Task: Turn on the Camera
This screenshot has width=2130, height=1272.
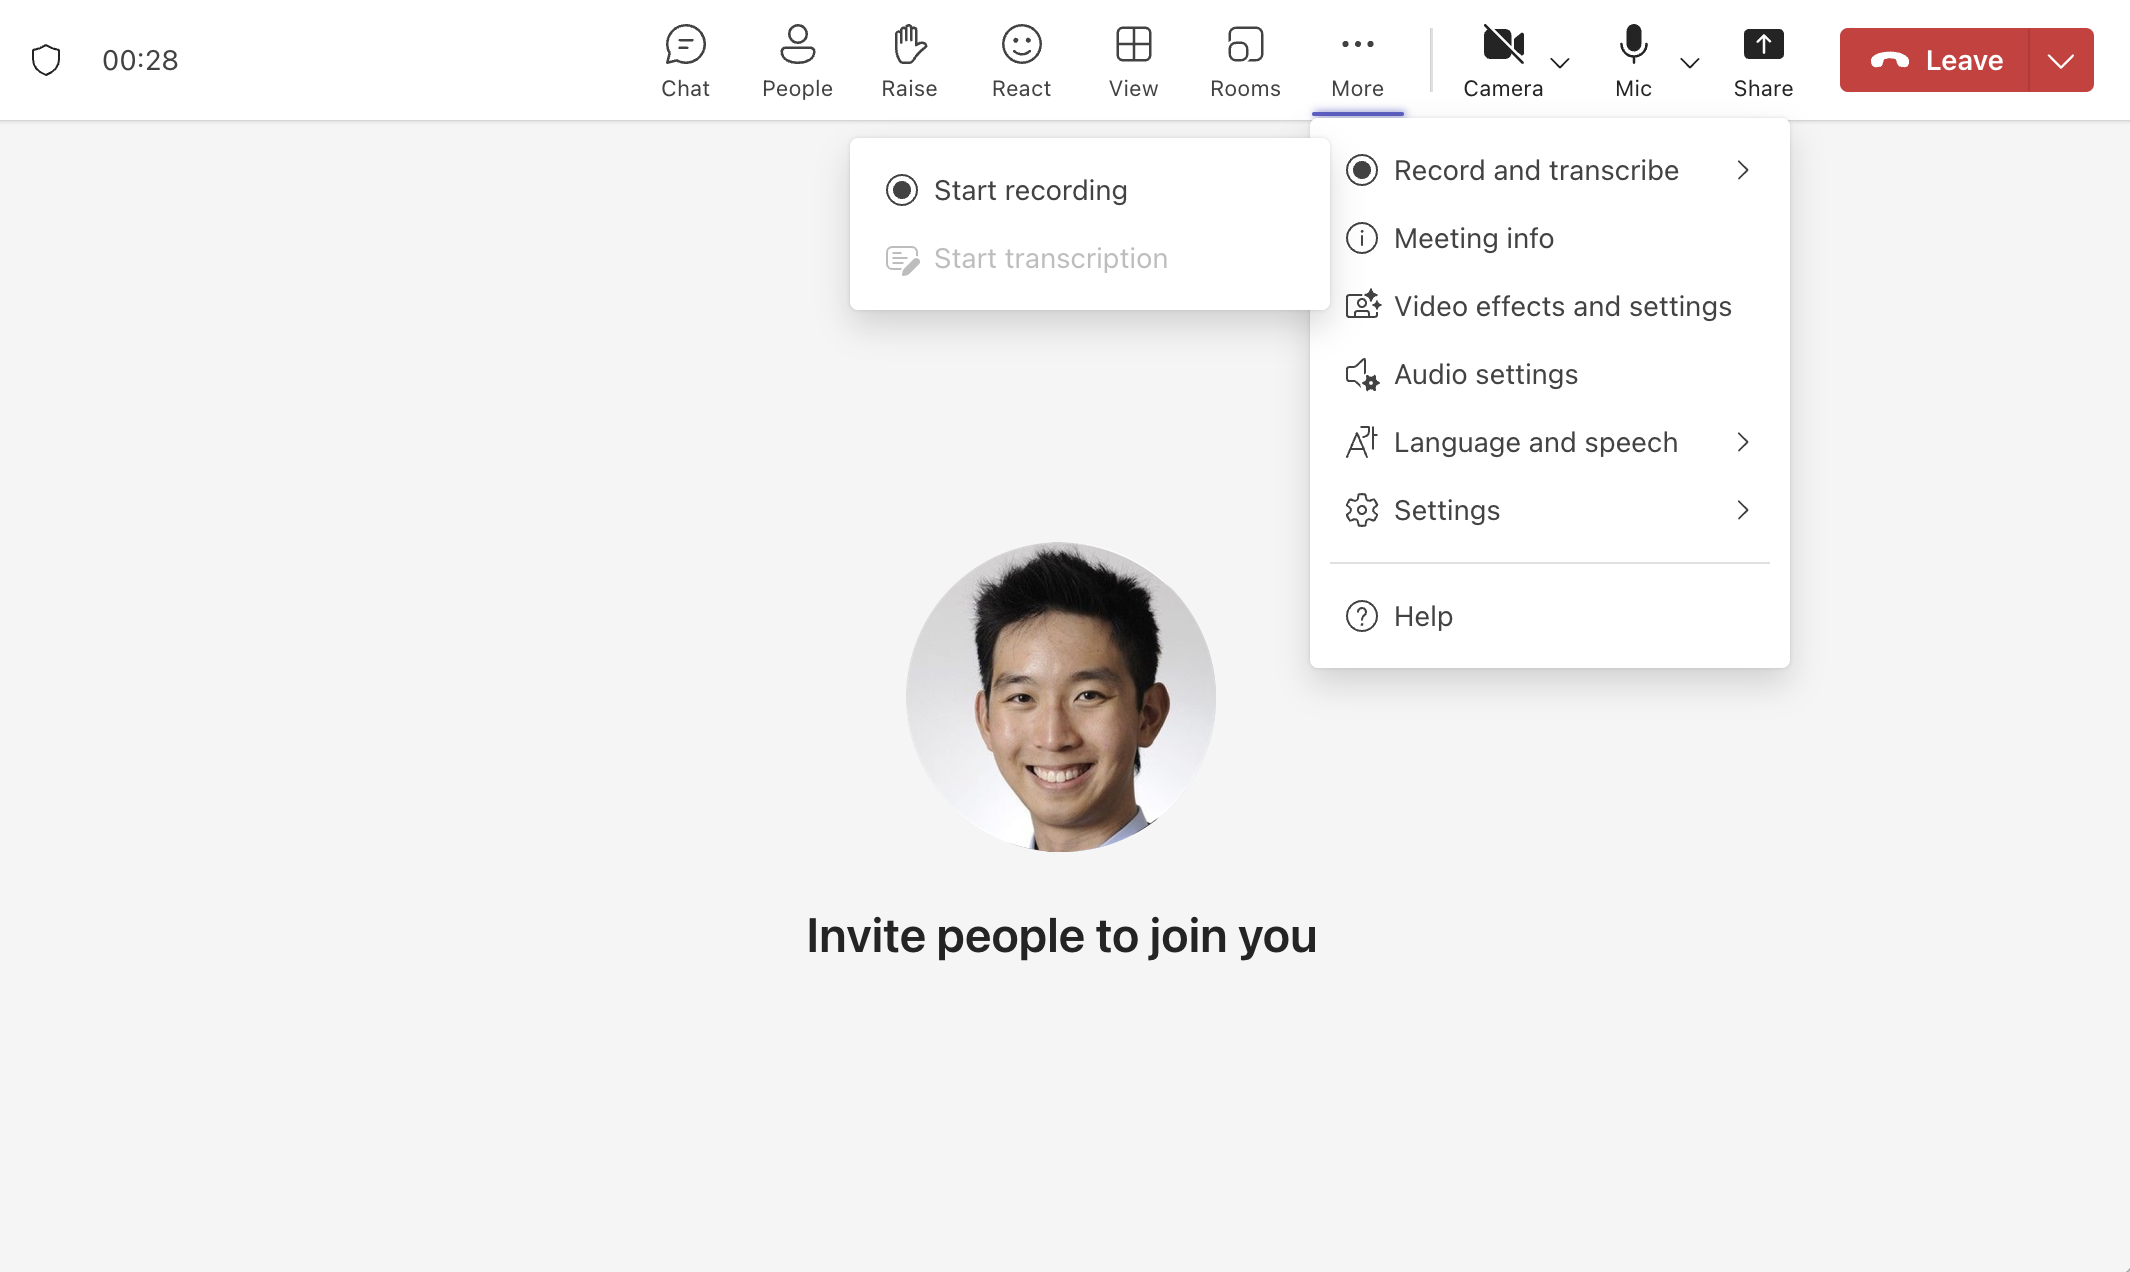Action: point(1503,60)
